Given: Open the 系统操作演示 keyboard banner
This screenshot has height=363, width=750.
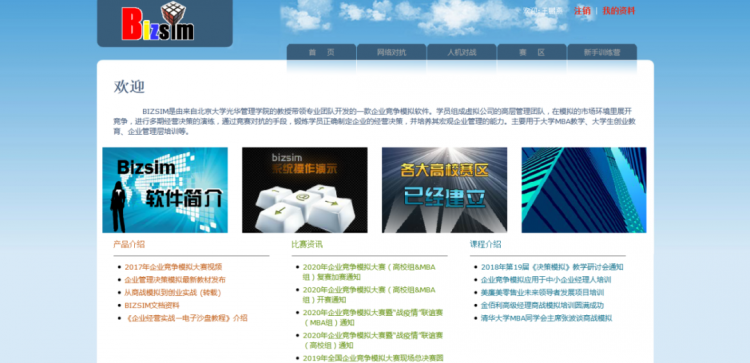Looking at the screenshot, I should [x=305, y=190].
